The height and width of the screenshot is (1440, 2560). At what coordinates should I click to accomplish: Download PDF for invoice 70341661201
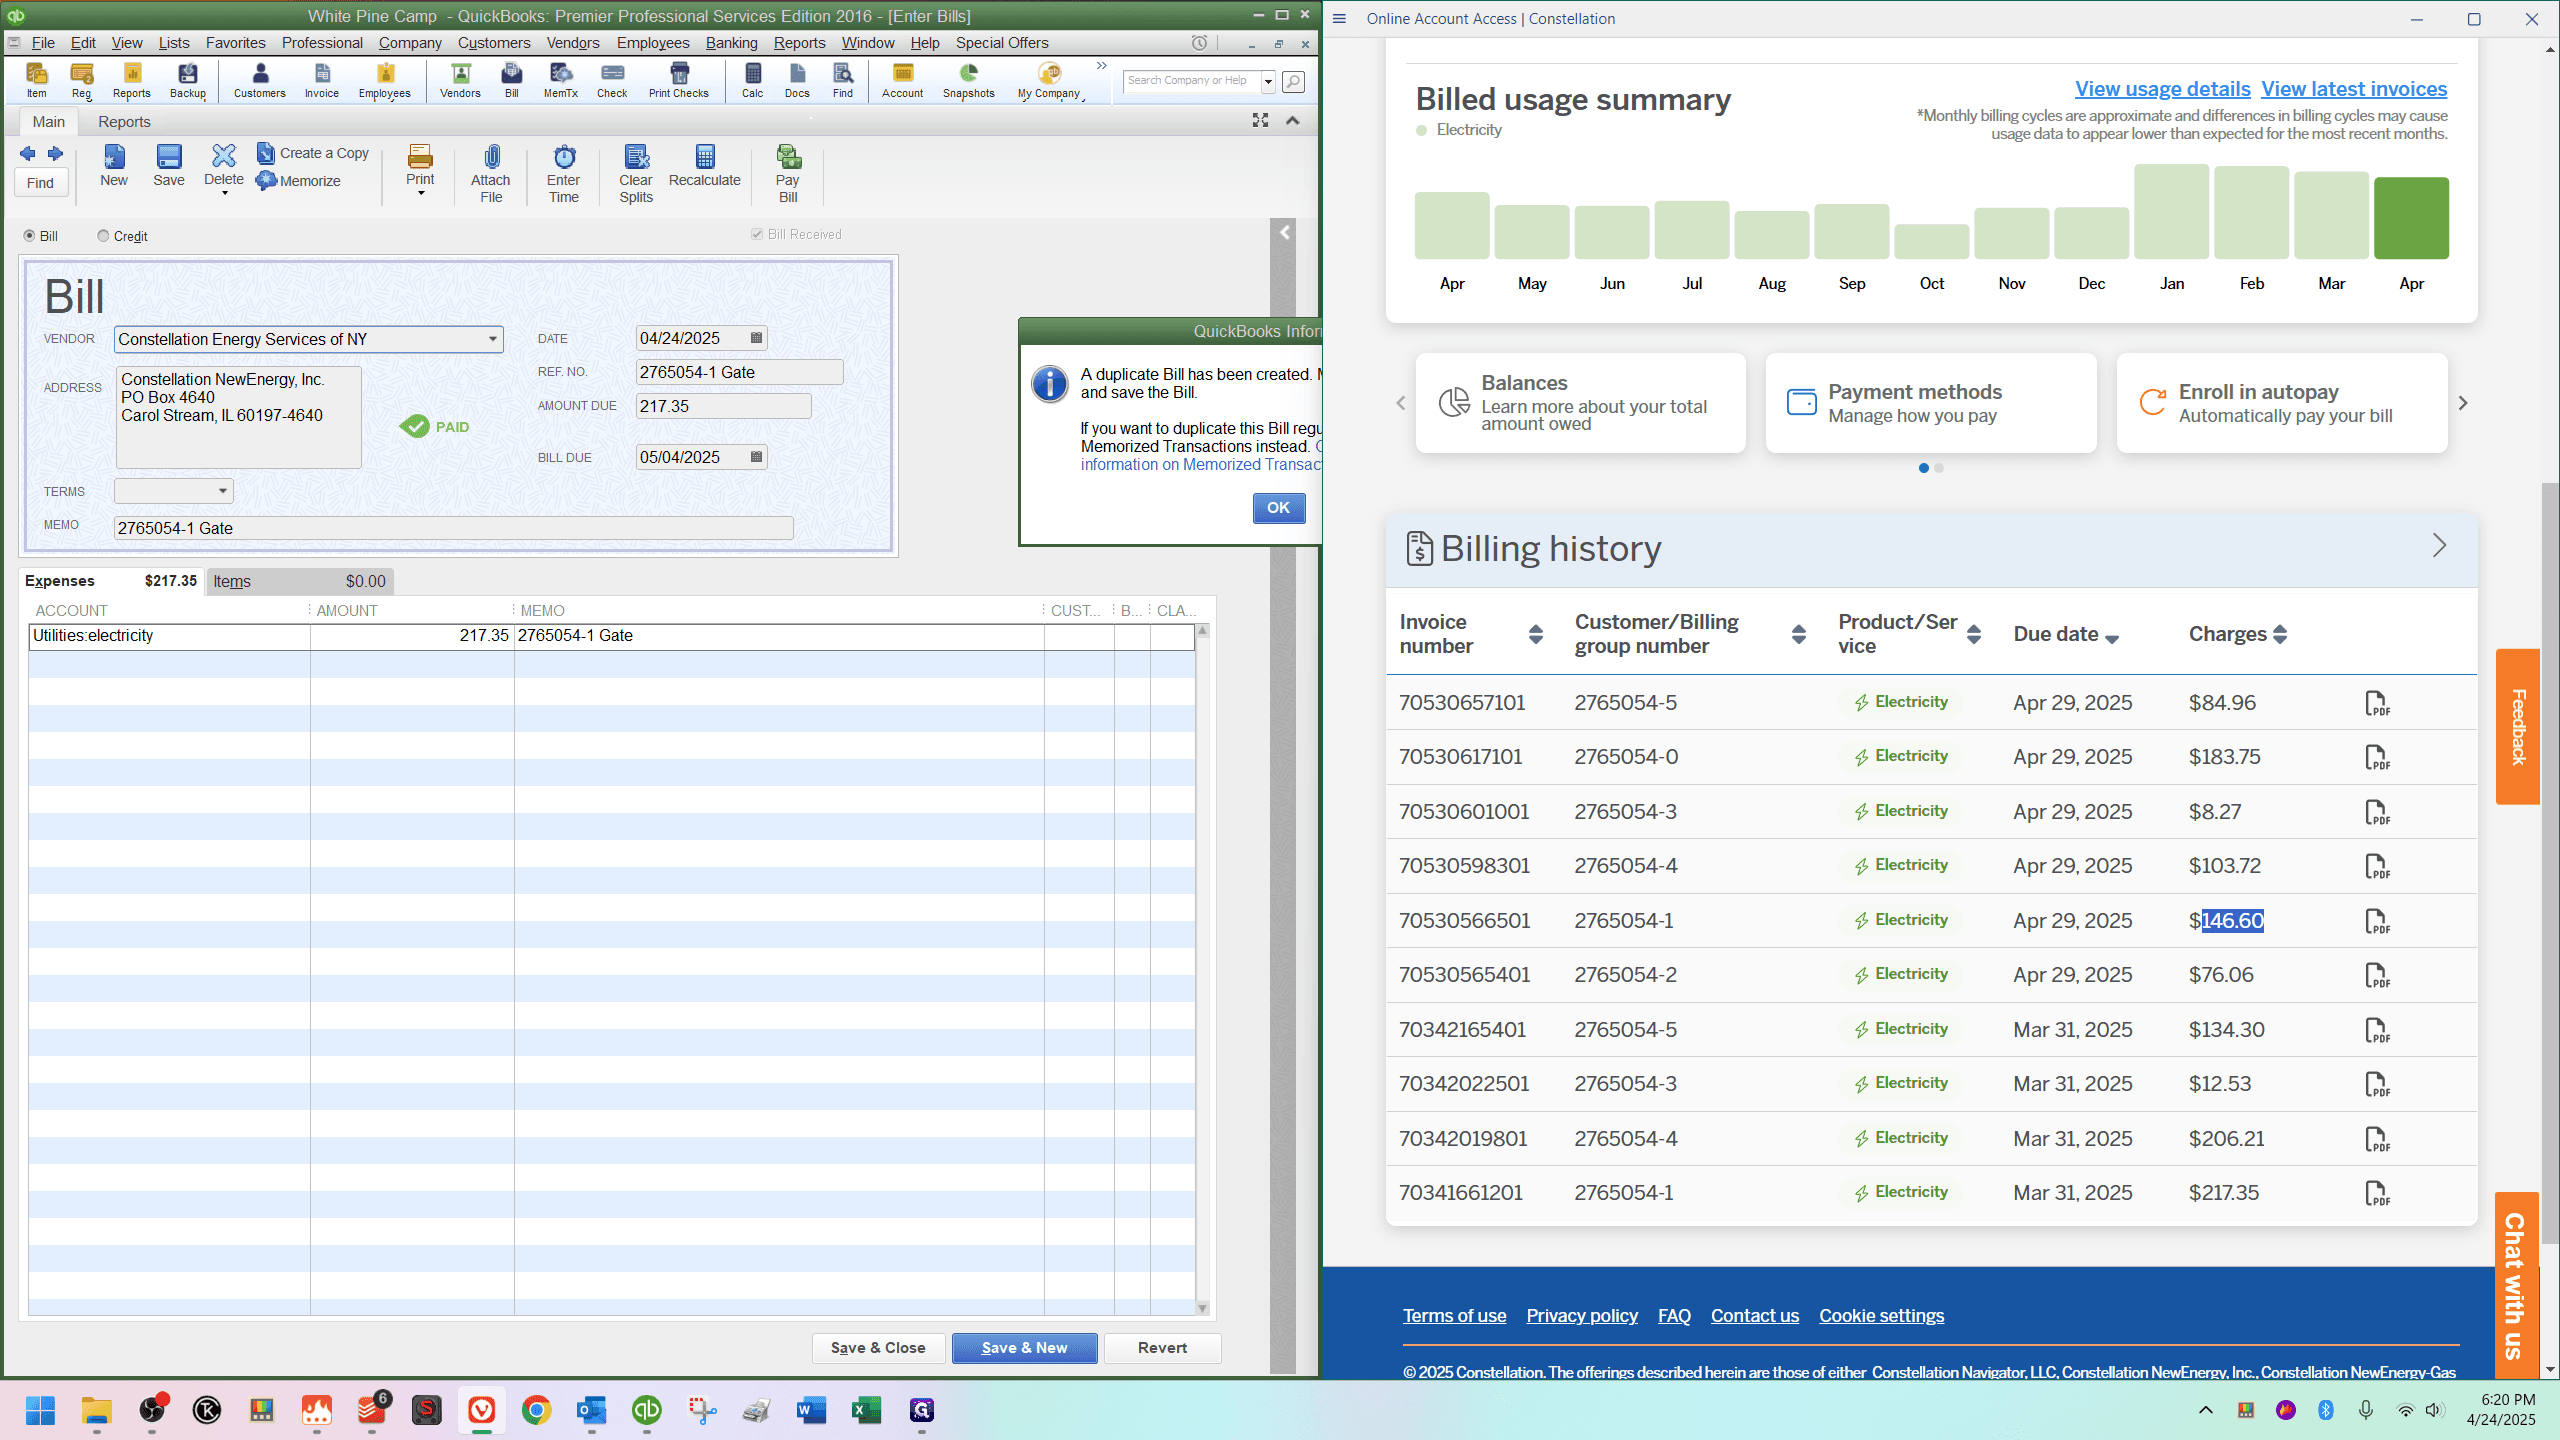coord(2377,1193)
